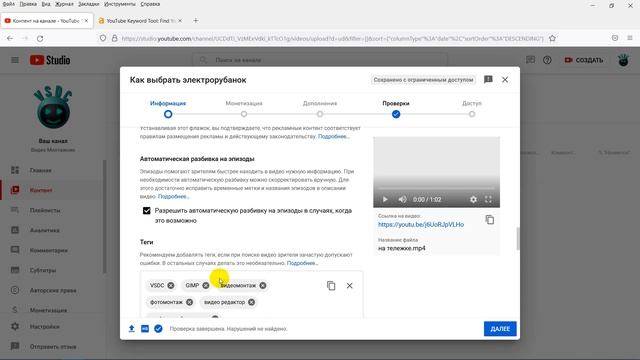640x360 pixels.
Task: Click the HD processing status icon
Action: click(145, 329)
